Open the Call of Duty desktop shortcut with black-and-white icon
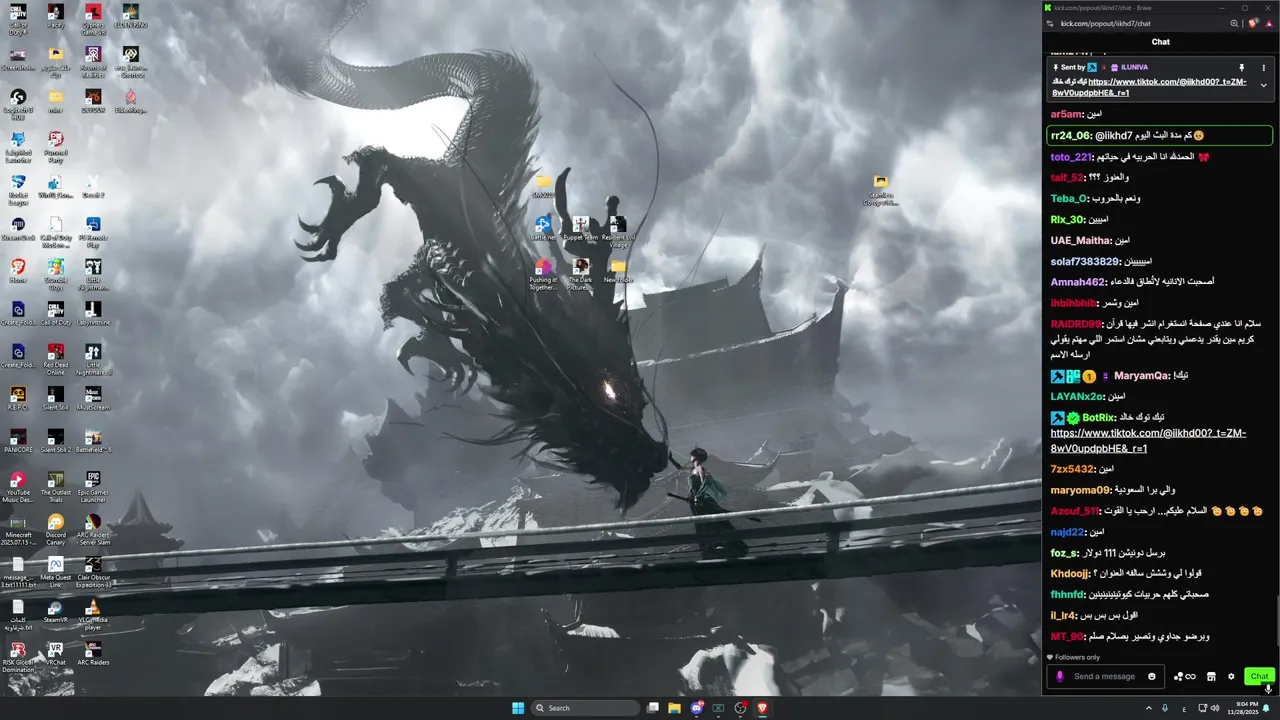 (x=55, y=314)
